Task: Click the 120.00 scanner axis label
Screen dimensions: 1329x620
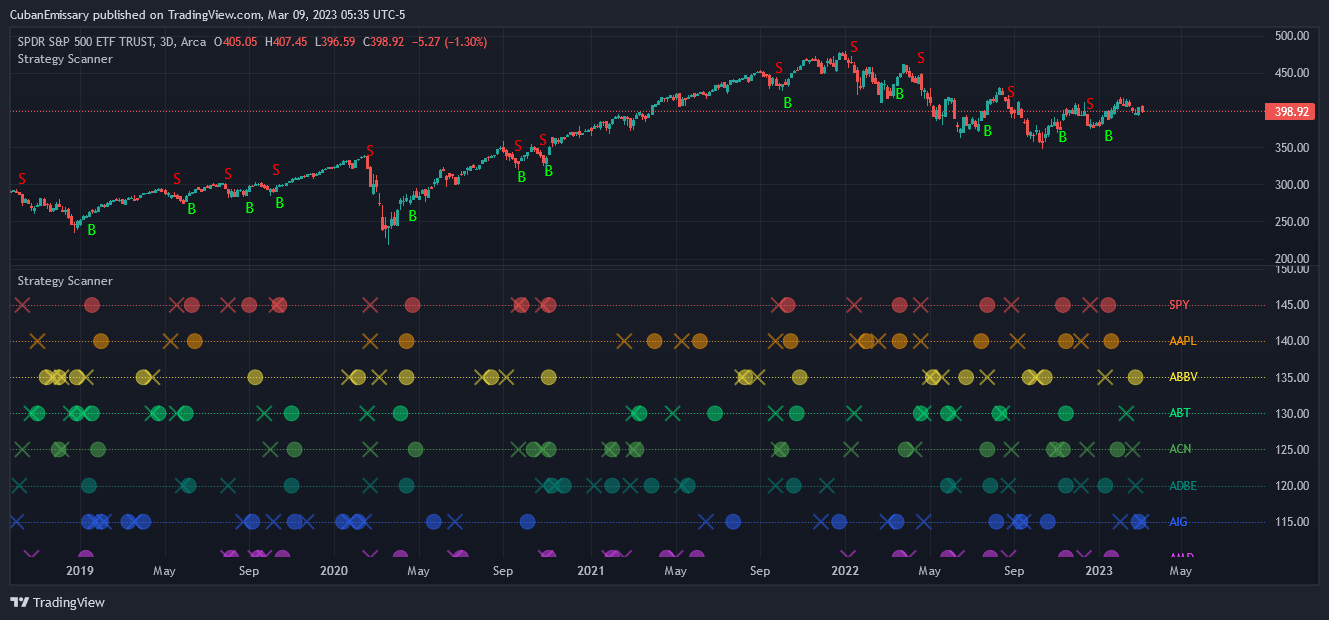Action: (x=1292, y=486)
